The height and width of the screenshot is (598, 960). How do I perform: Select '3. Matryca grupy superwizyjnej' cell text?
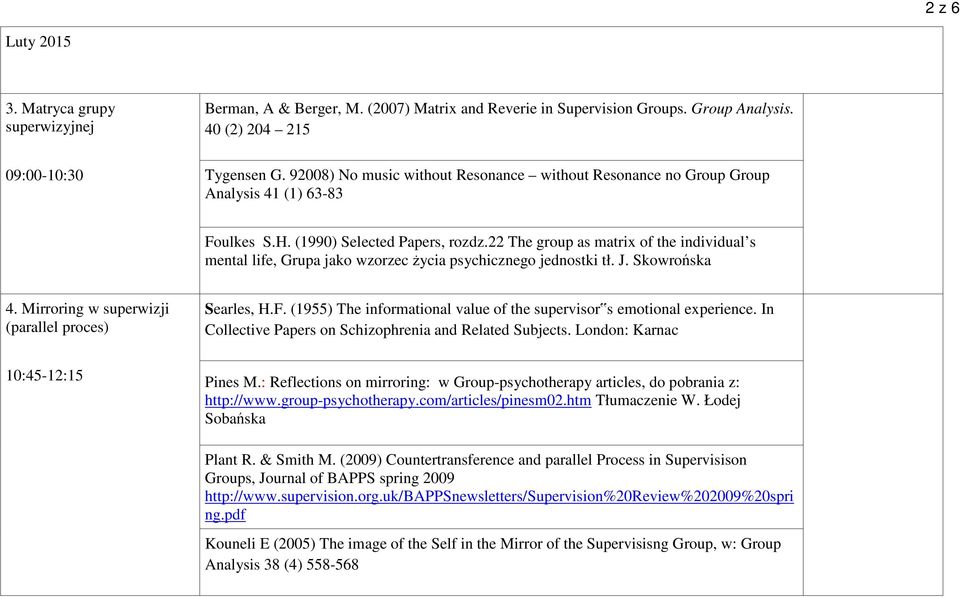[61, 118]
